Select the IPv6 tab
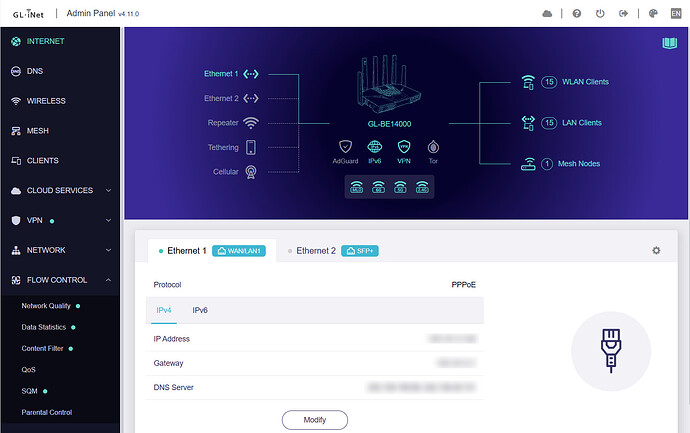This screenshot has height=433, width=690. (200, 311)
